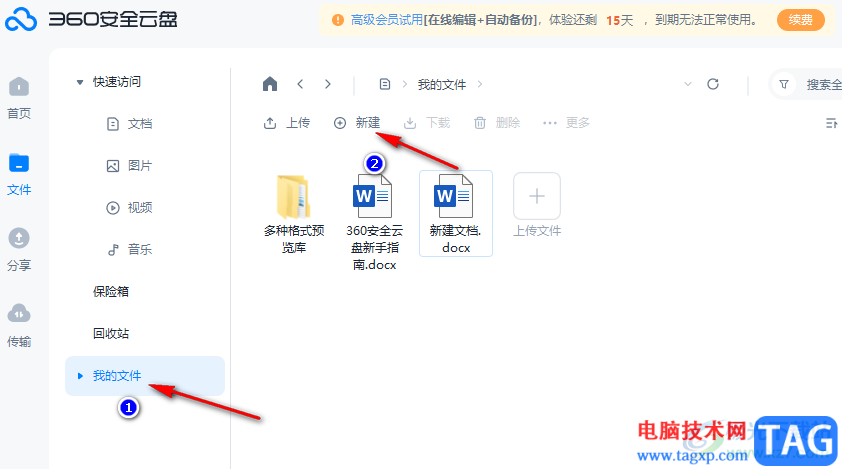Open 视频 in quick access
The height and width of the screenshot is (469, 842).
click(x=129, y=208)
